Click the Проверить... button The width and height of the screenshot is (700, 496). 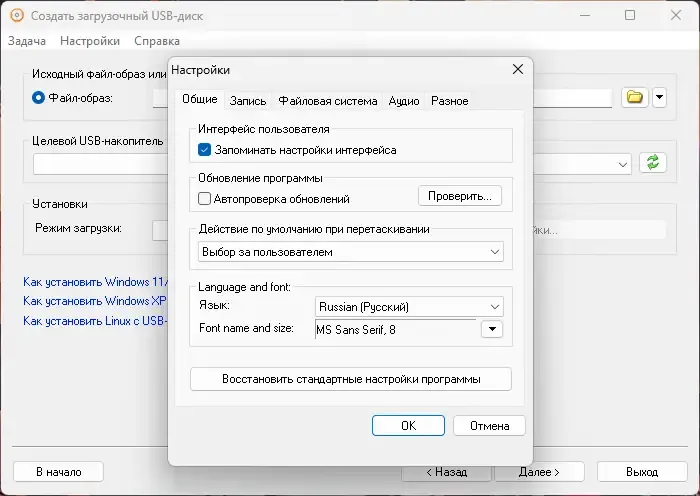click(460, 196)
